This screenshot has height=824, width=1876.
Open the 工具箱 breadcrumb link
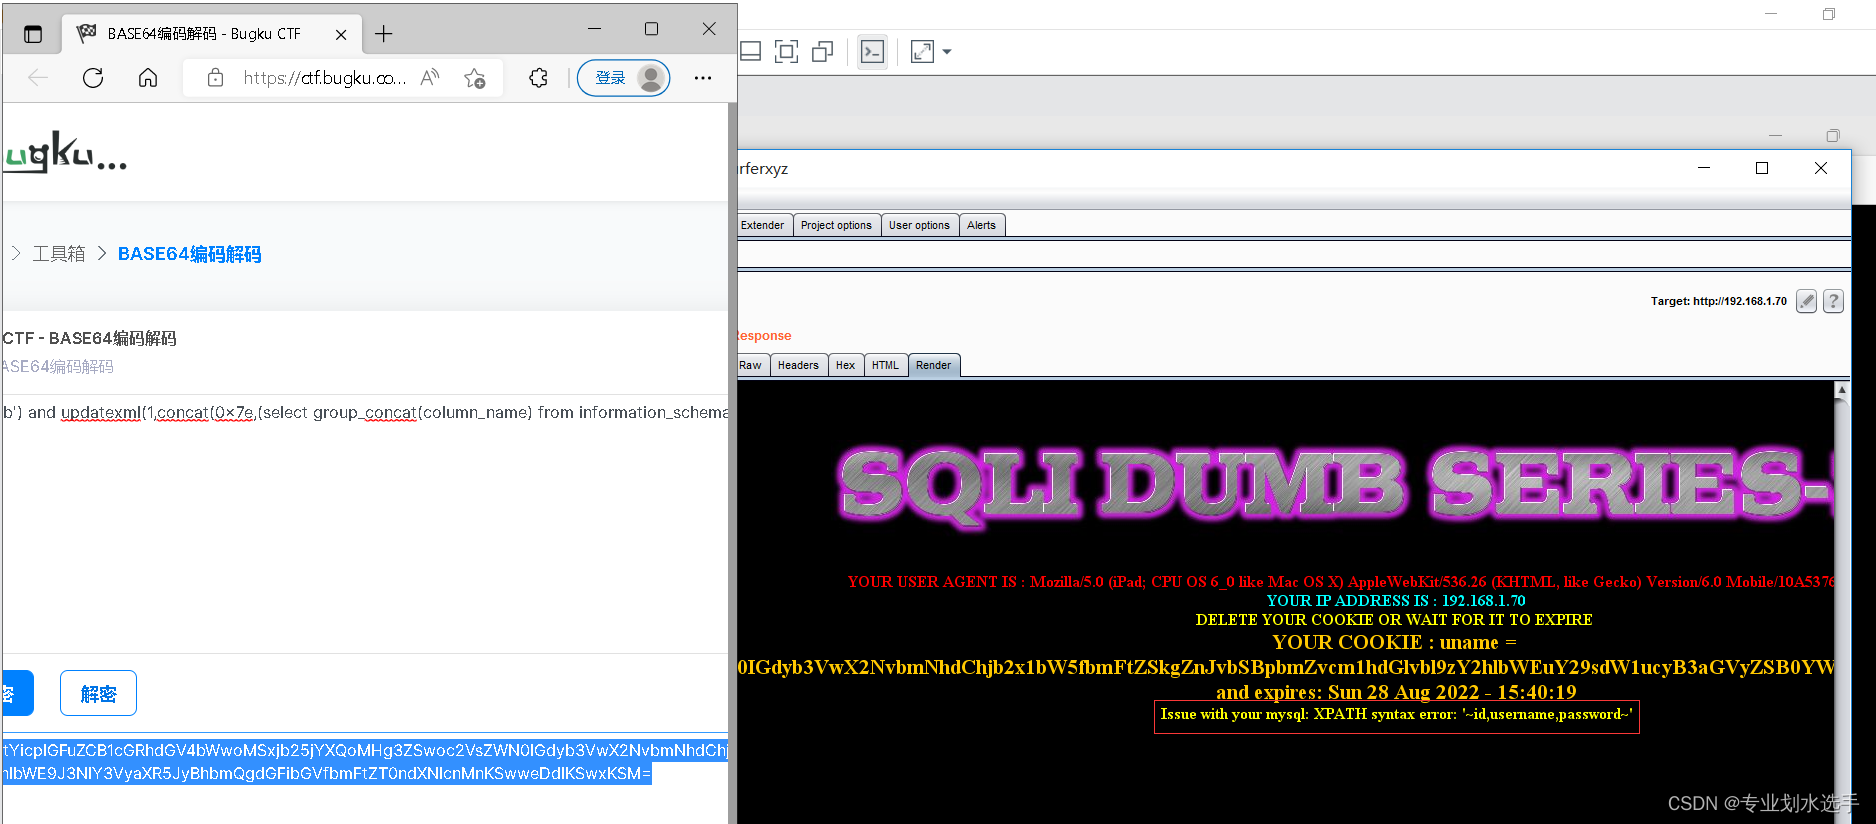pyautogui.click(x=59, y=254)
